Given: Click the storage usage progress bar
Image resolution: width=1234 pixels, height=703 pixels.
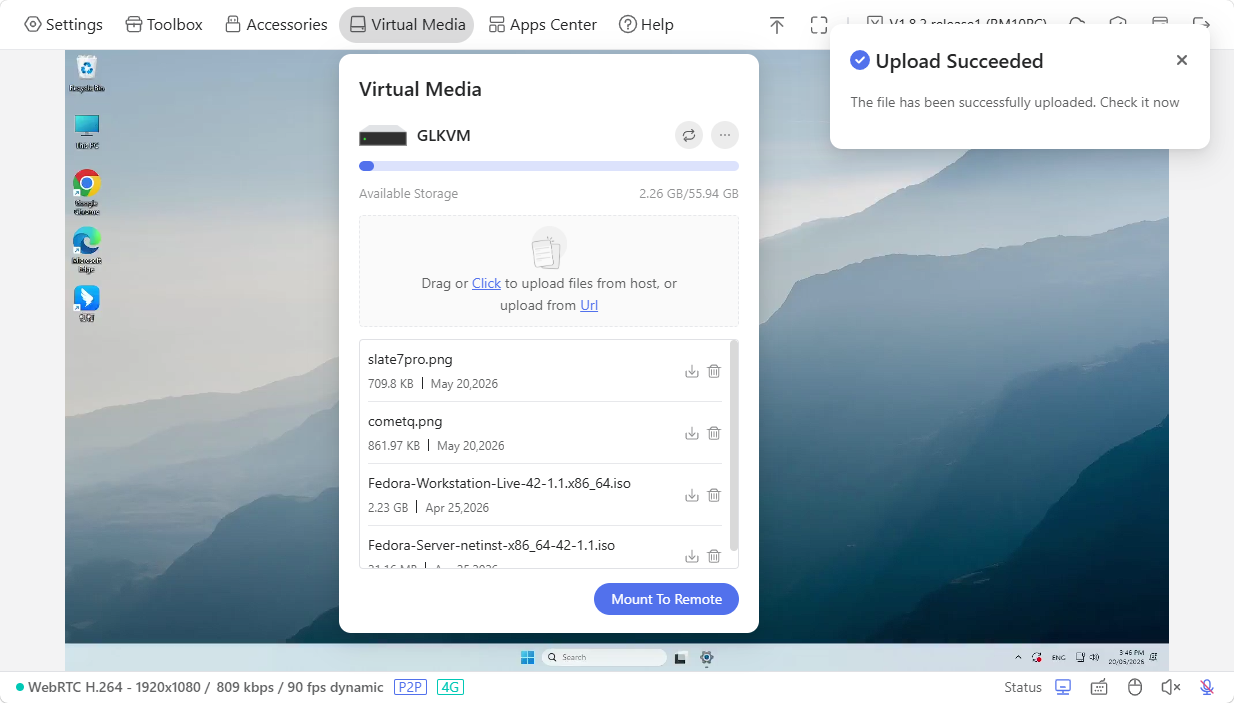Looking at the screenshot, I should 549,166.
